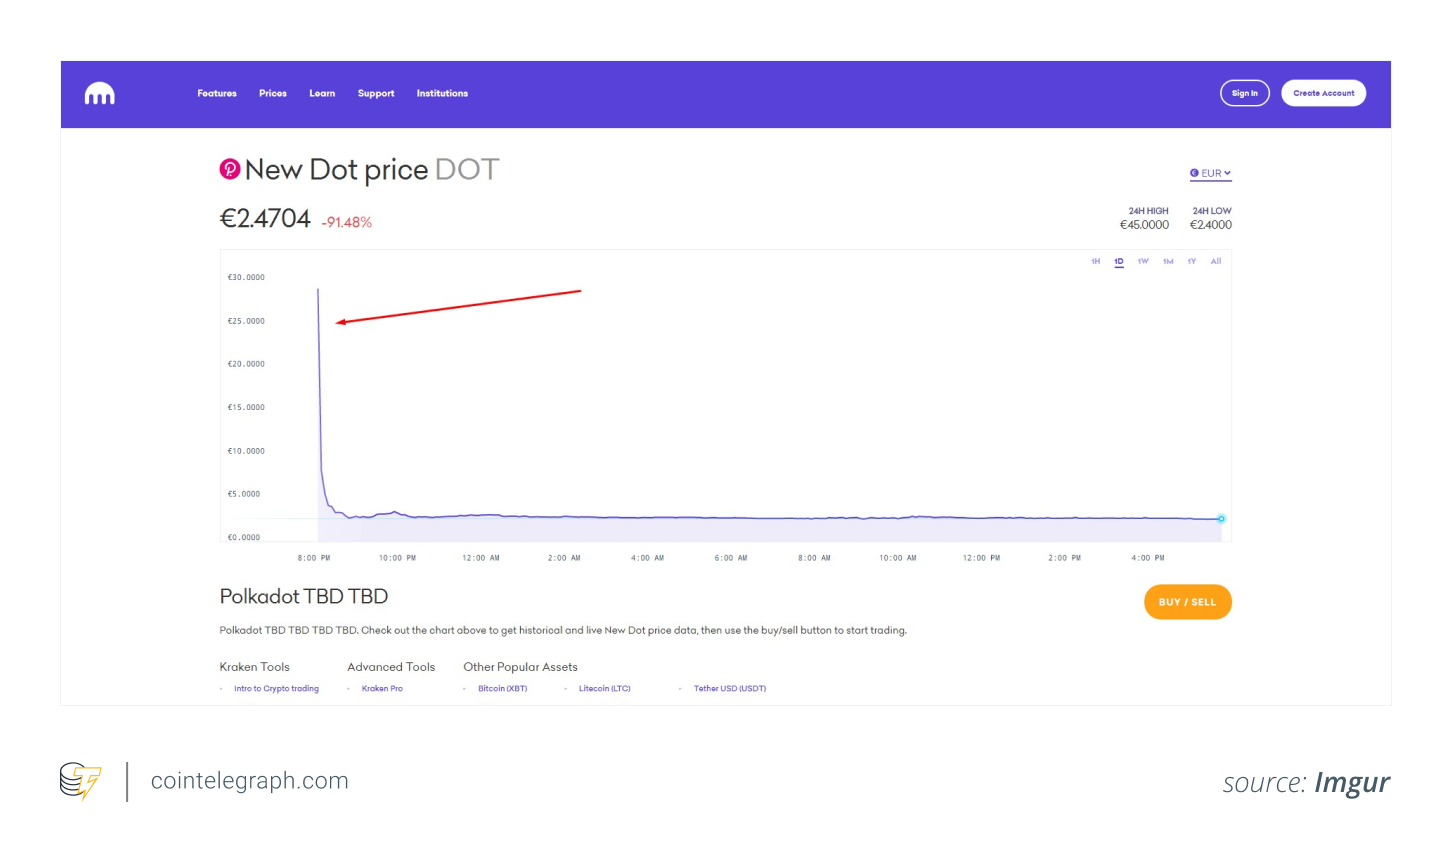Click the €10.0000 y-axis label
Screen dimensions: 1450x862
pyautogui.click(x=246, y=451)
